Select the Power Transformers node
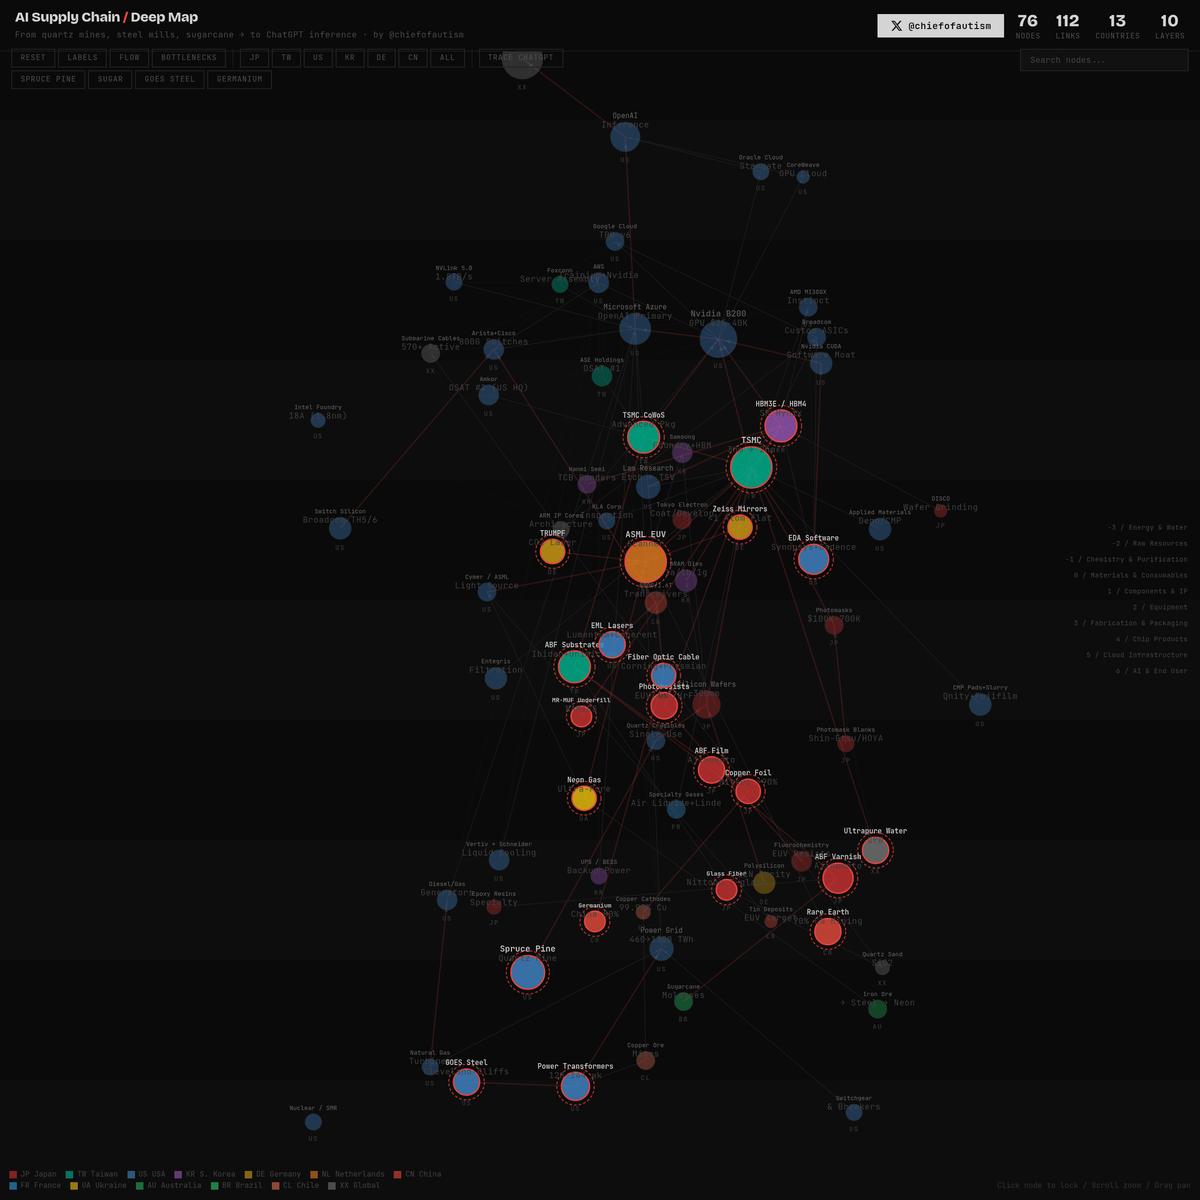 (575, 1086)
